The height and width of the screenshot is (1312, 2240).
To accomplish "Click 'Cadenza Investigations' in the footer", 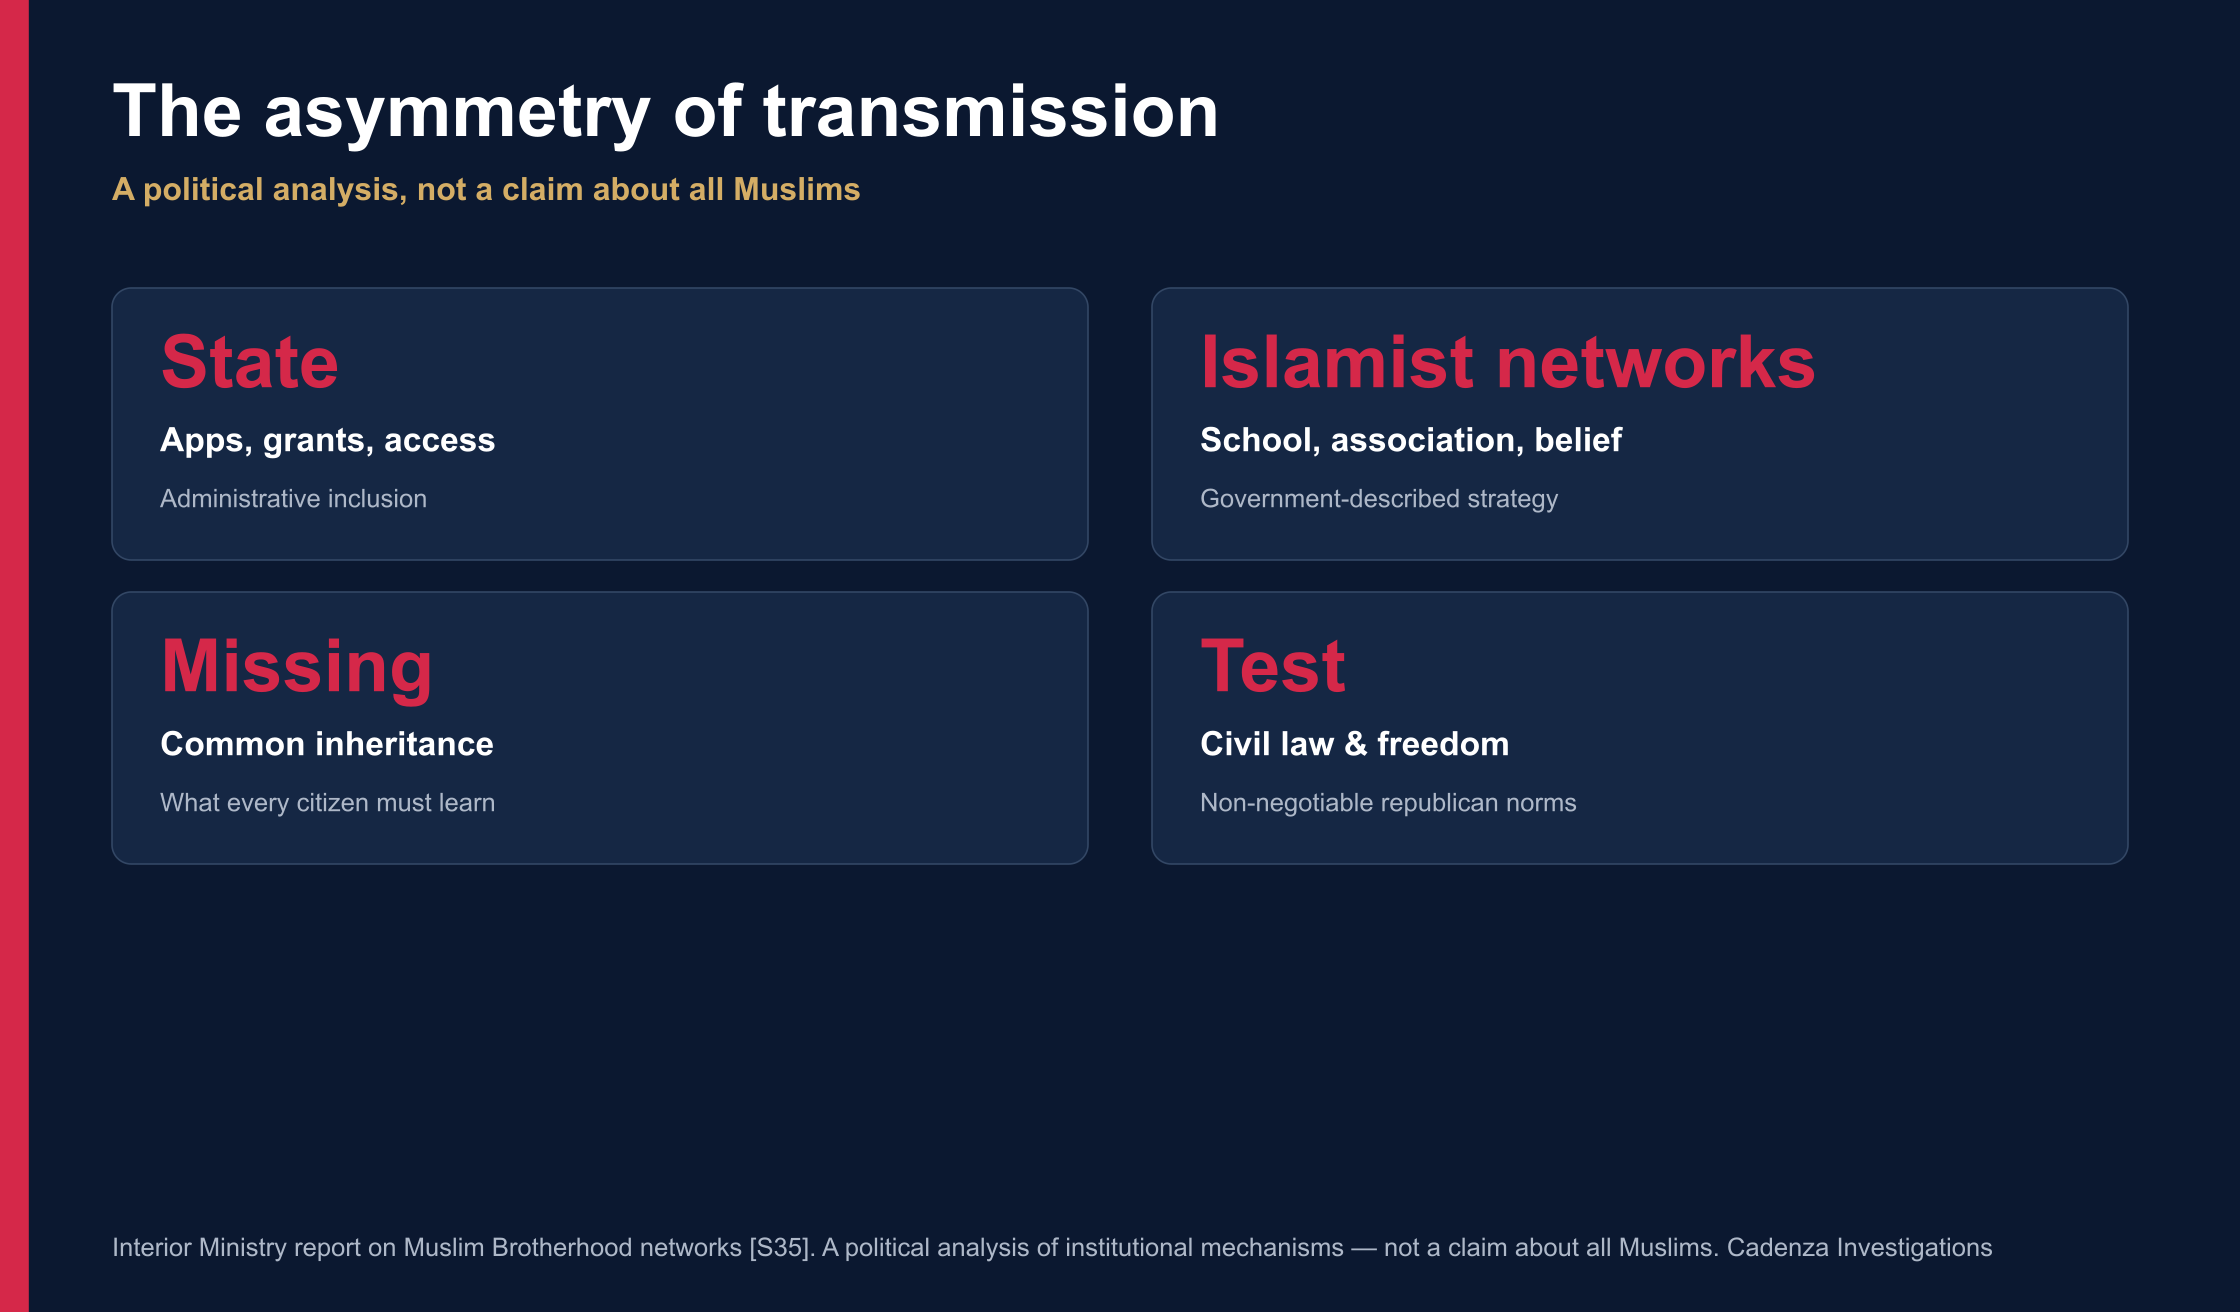I will coord(1859,1248).
